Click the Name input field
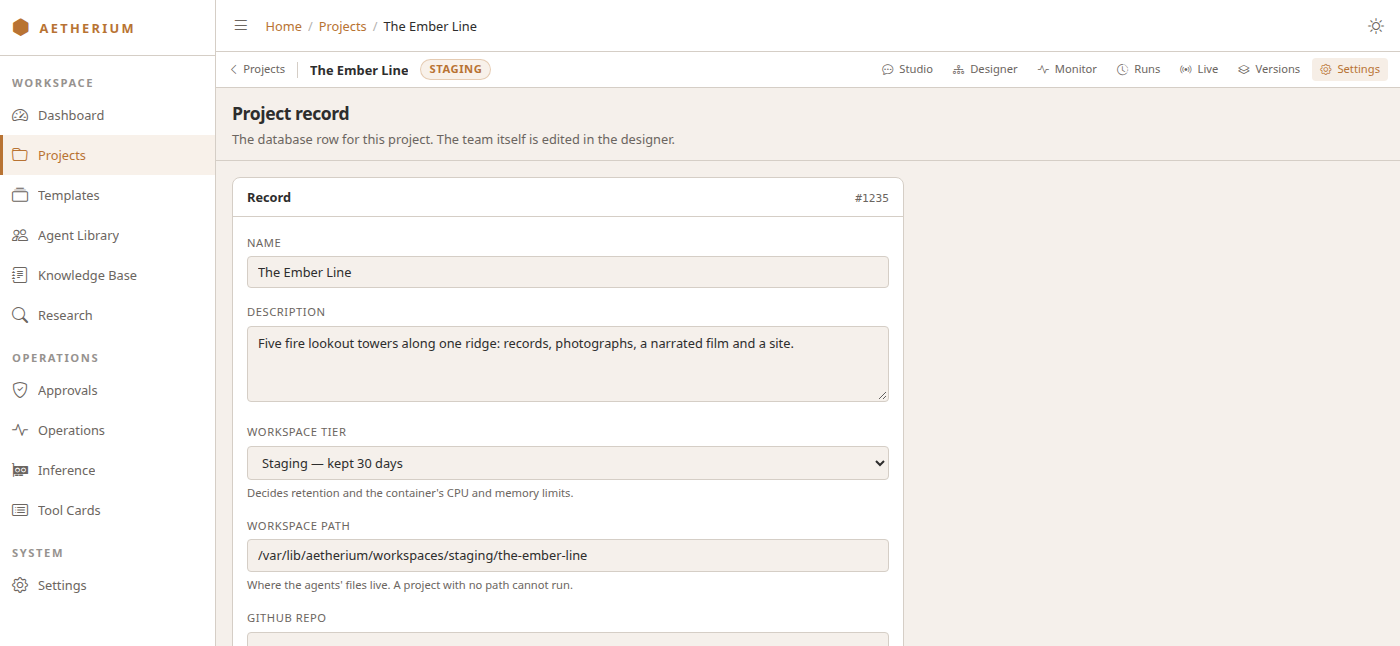 [x=568, y=272]
